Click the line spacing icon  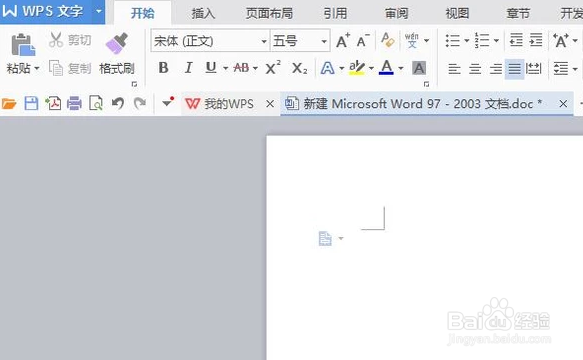tap(561, 69)
